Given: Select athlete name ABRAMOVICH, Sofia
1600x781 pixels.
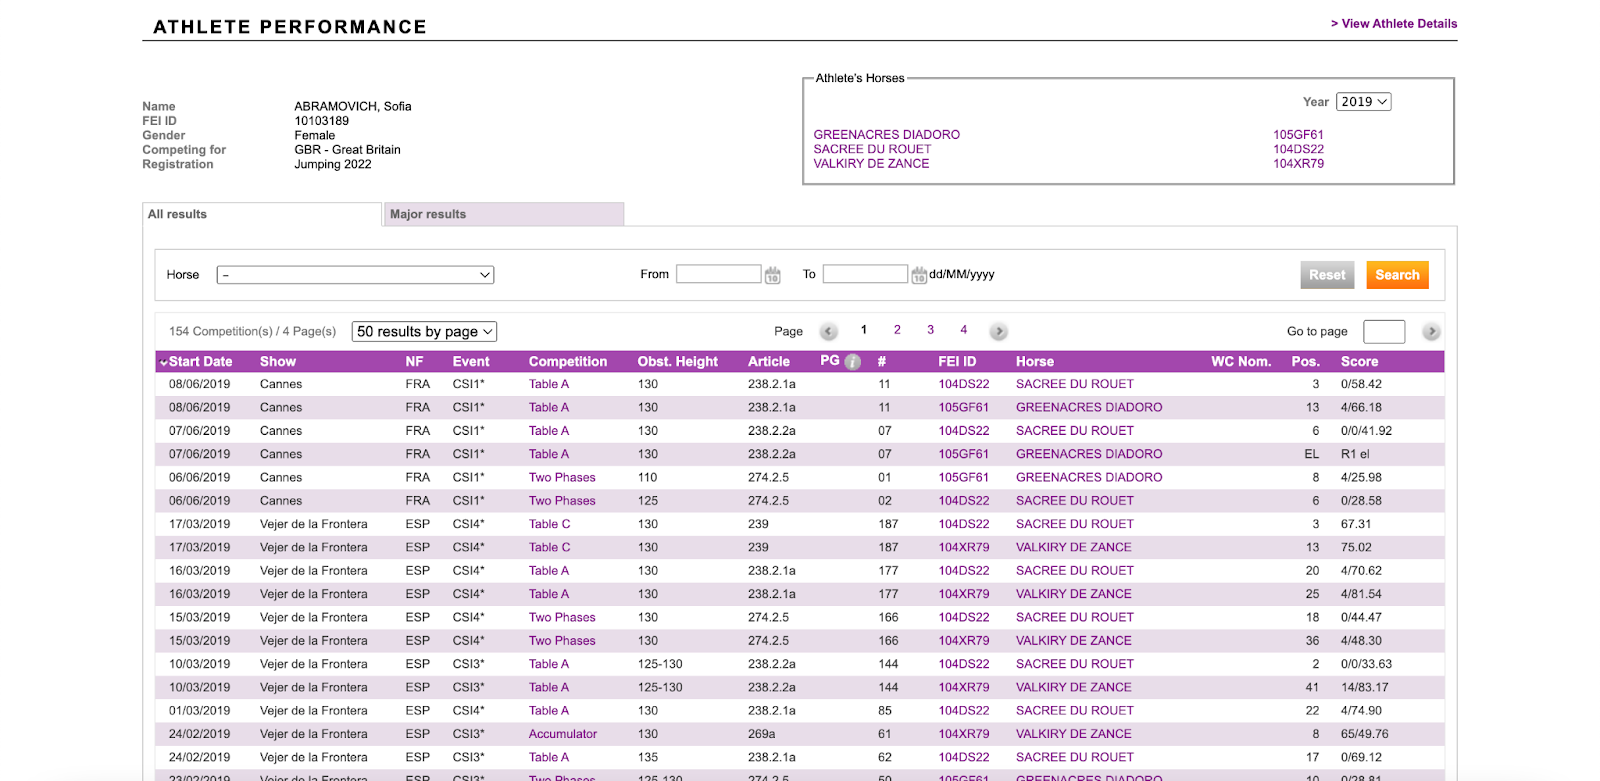Looking at the screenshot, I should tap(353, 106).
